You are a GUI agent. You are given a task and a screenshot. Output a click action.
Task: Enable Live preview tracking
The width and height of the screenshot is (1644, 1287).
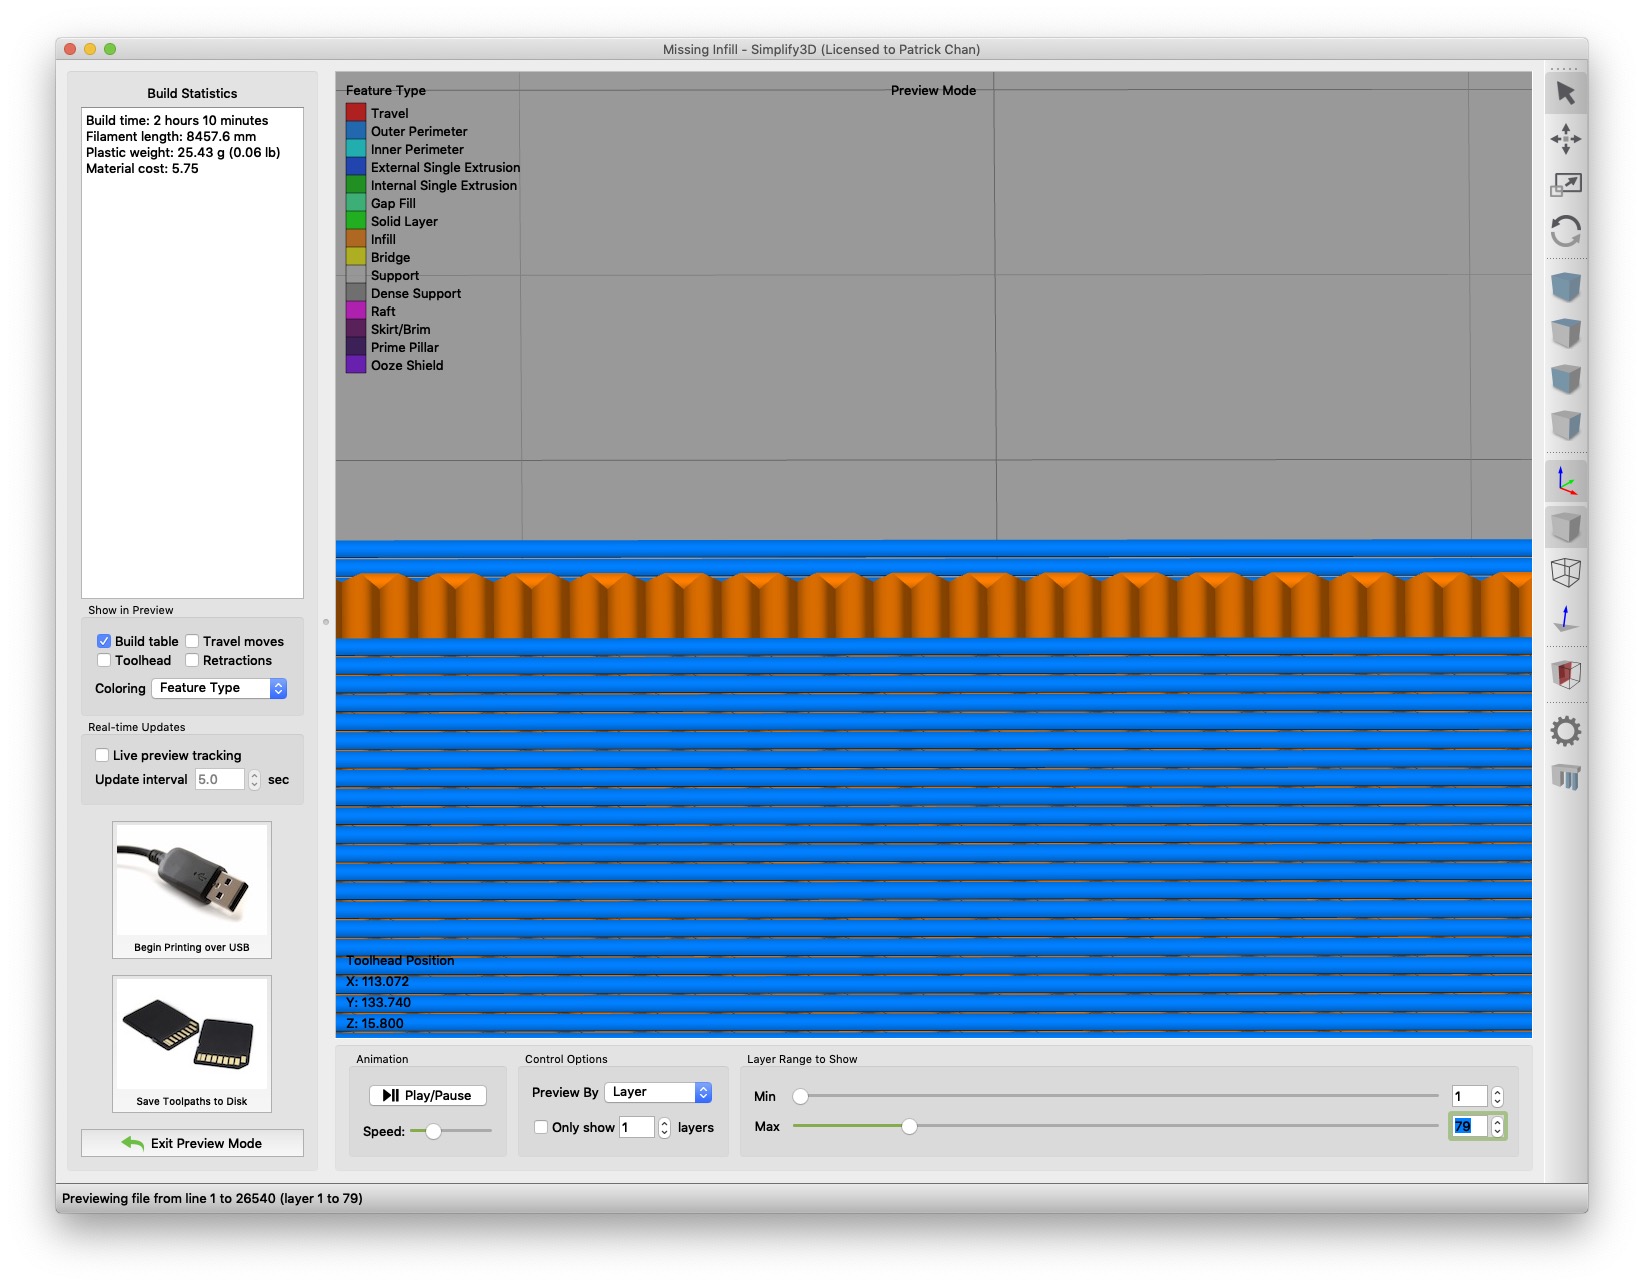click(102, 755)
